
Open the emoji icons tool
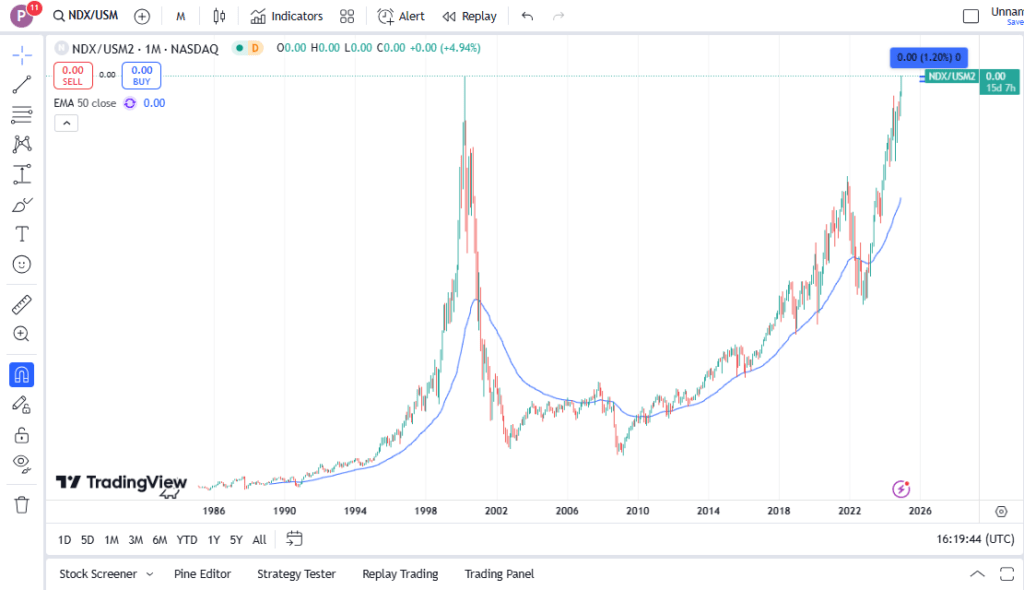(22, 264)
